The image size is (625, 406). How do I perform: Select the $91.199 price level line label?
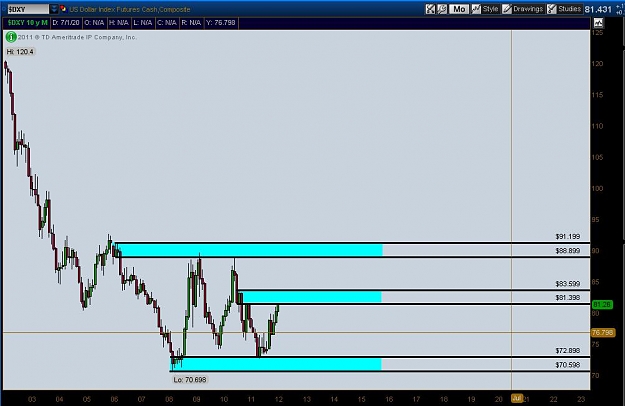point(568,237)
